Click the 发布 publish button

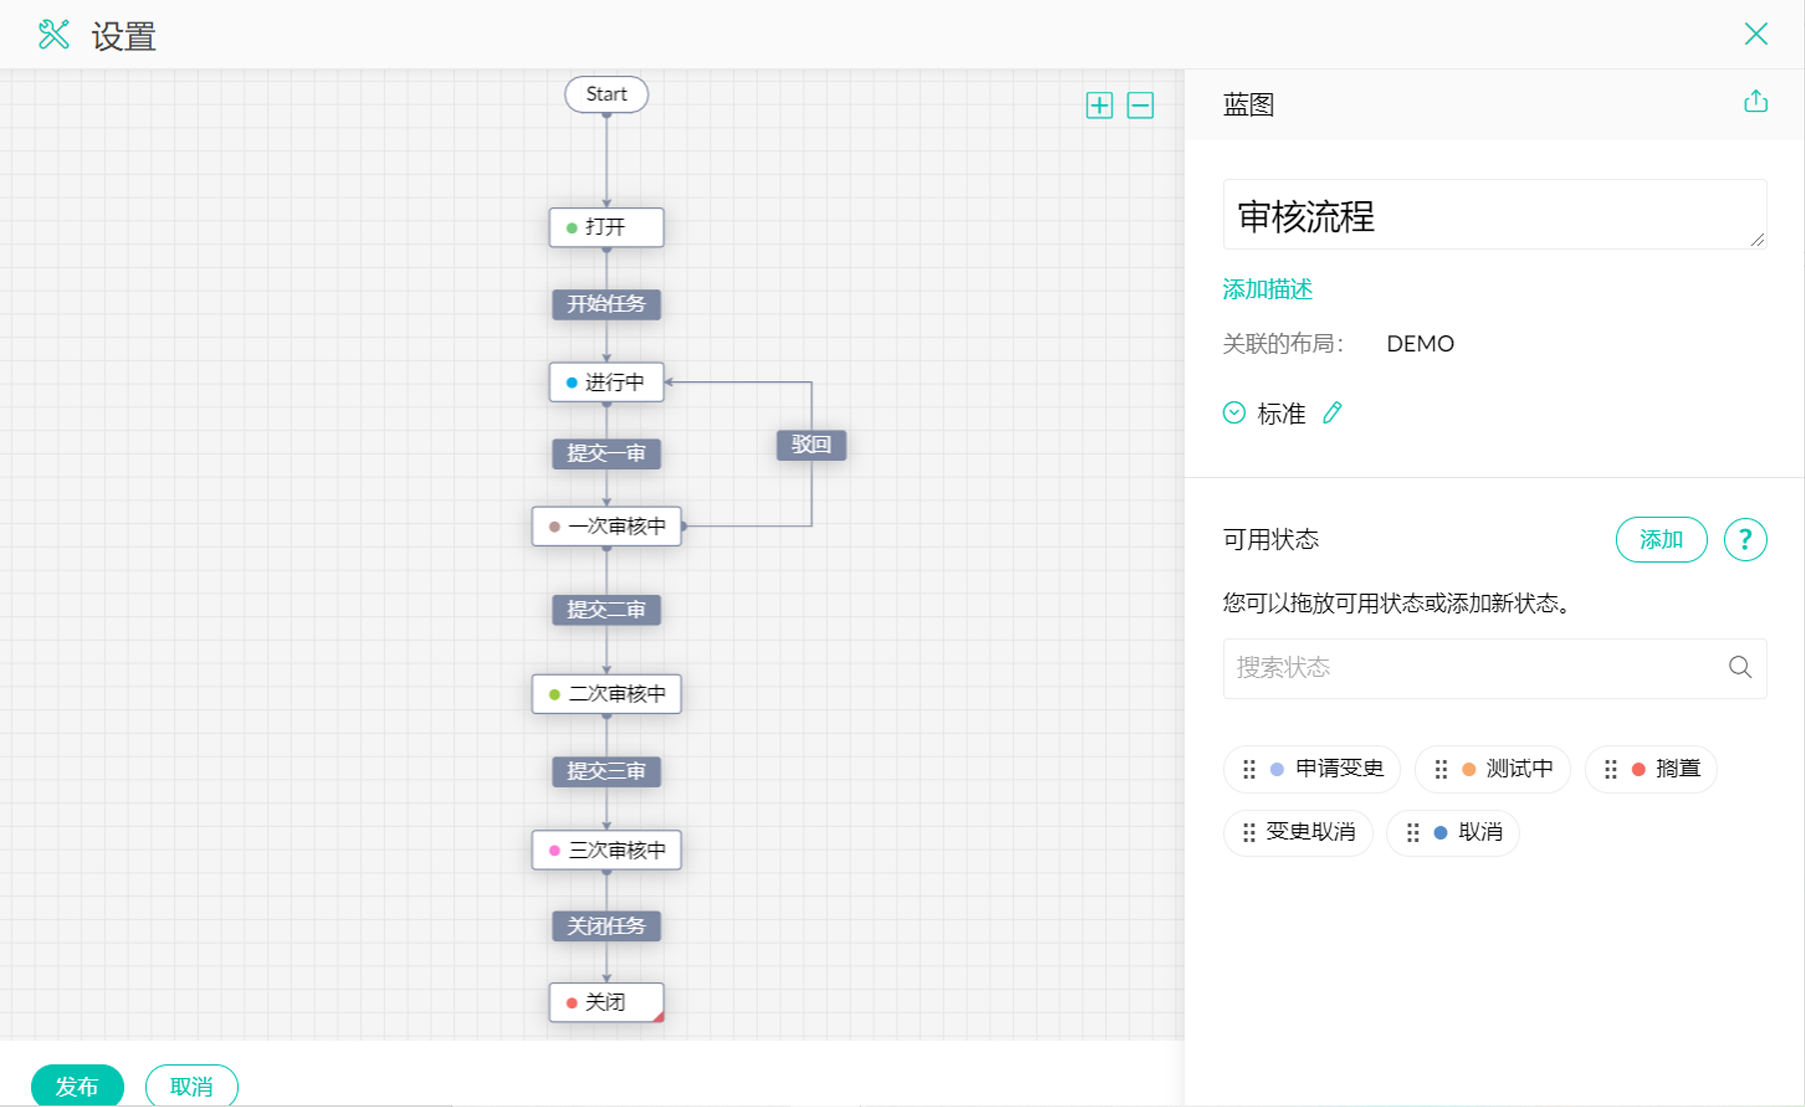click(x=76, y=1086)
